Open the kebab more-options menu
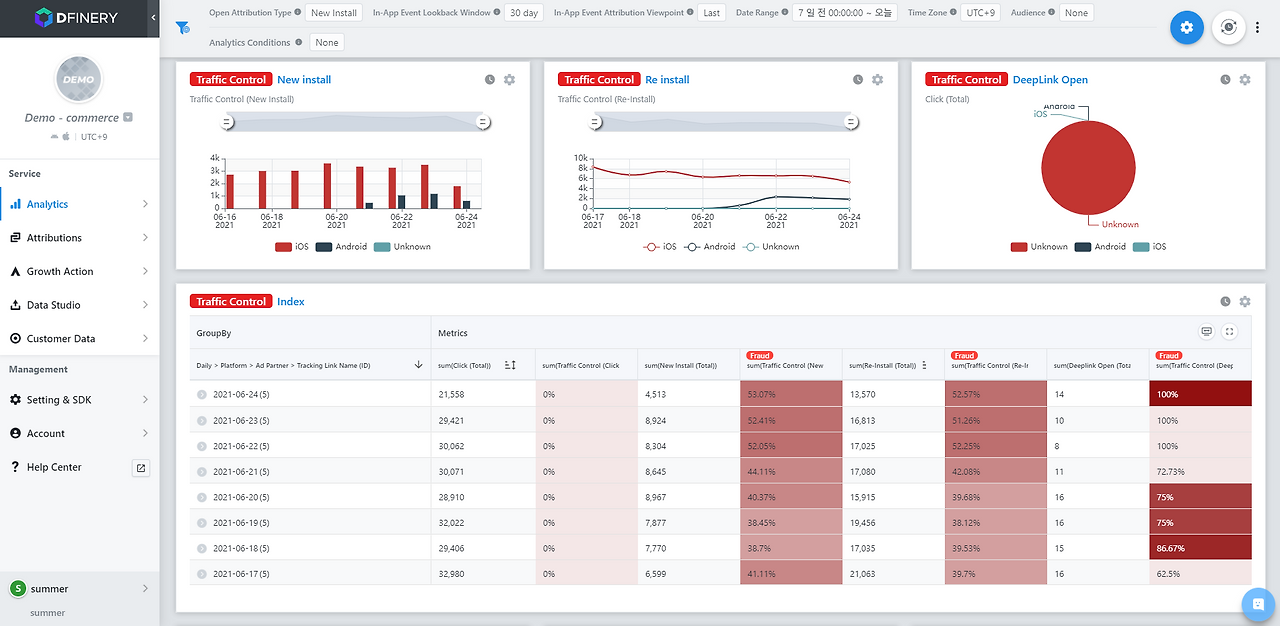 click(1258, 28)
